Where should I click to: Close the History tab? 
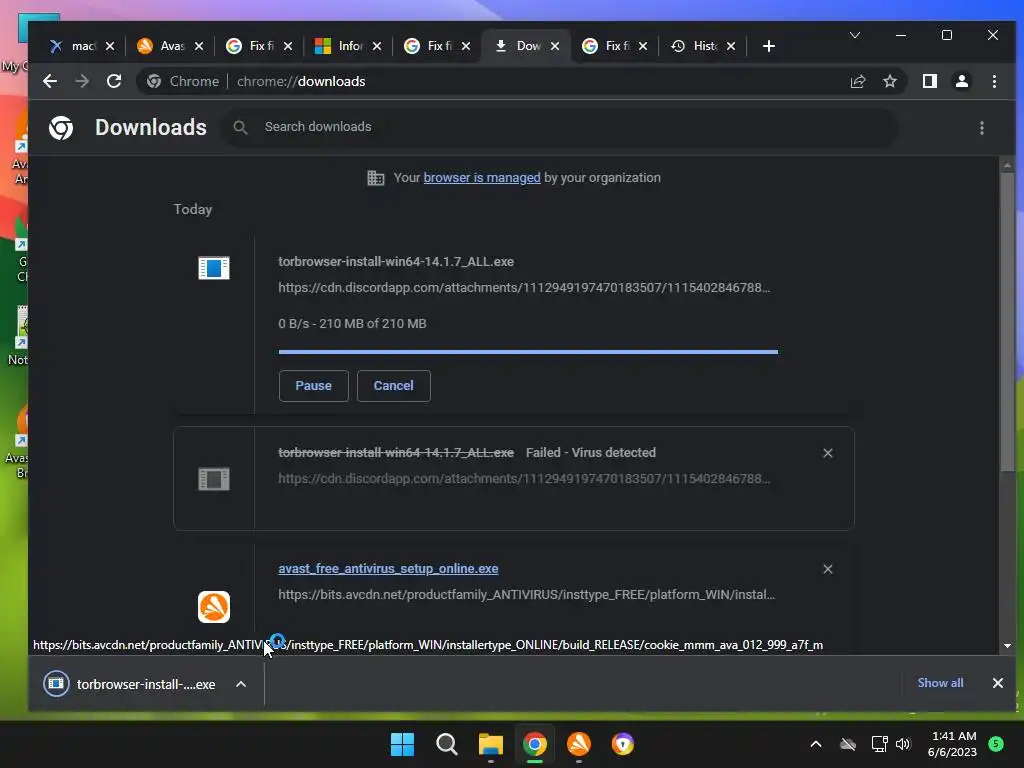[x=731, y=46]
